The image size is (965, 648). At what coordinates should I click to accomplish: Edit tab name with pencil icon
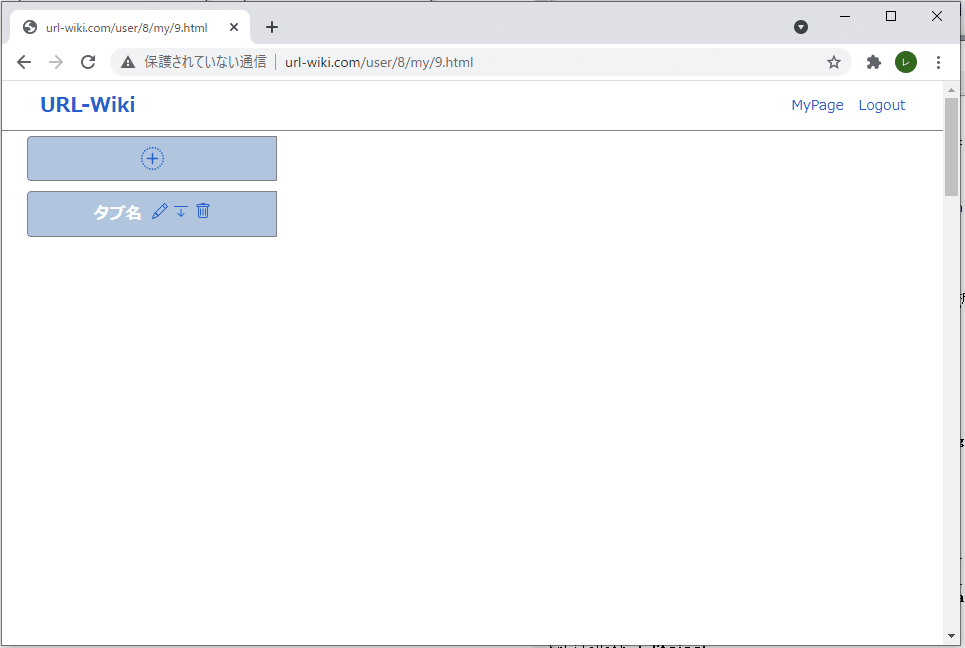click(159, 211)
